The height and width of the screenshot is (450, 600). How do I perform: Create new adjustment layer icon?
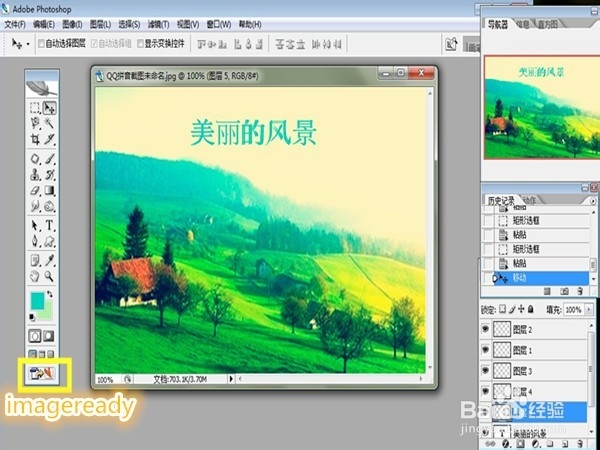coord(536,444)
